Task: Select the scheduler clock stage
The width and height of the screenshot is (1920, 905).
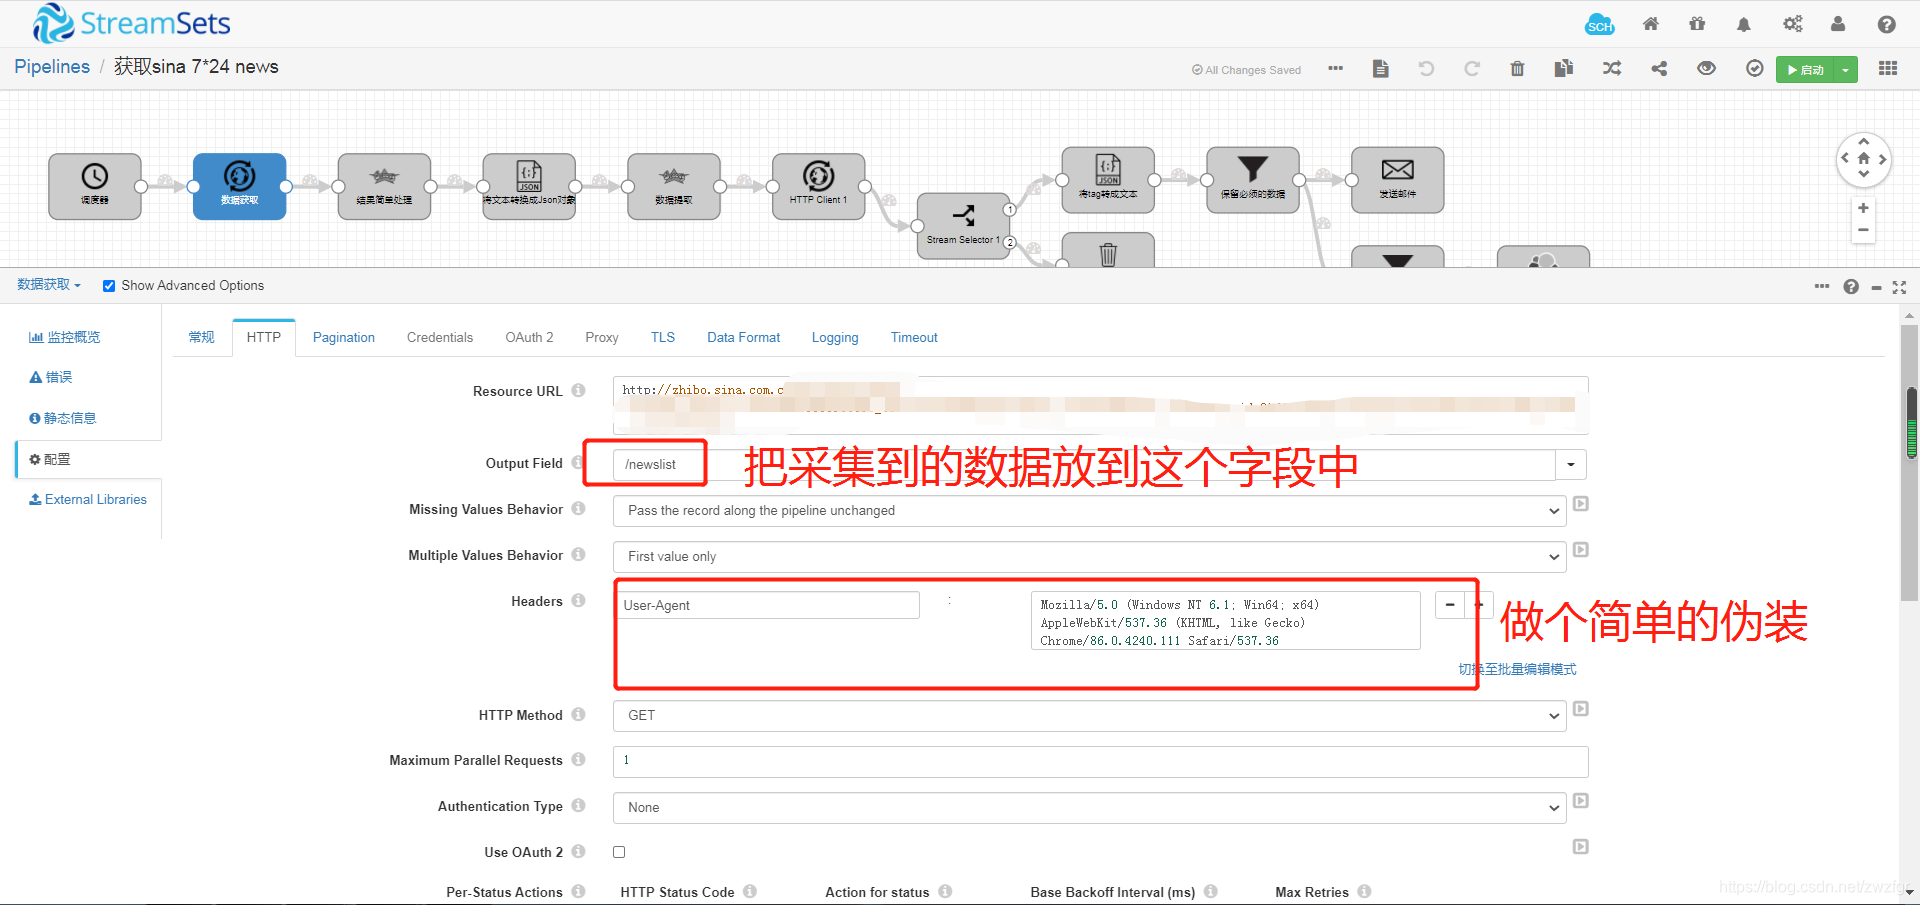Action: tap(95, 186)
